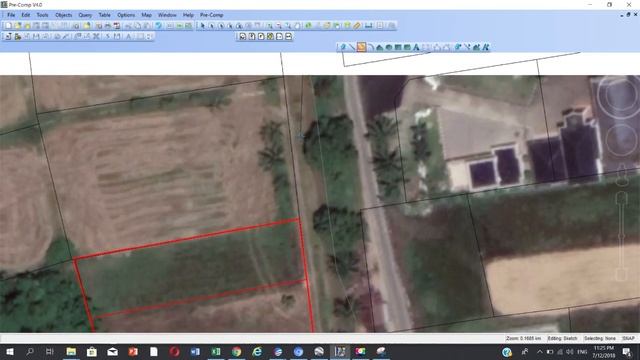Open the Pre-Comp menu
Screen dimensions: 640x360
point(211,15)
